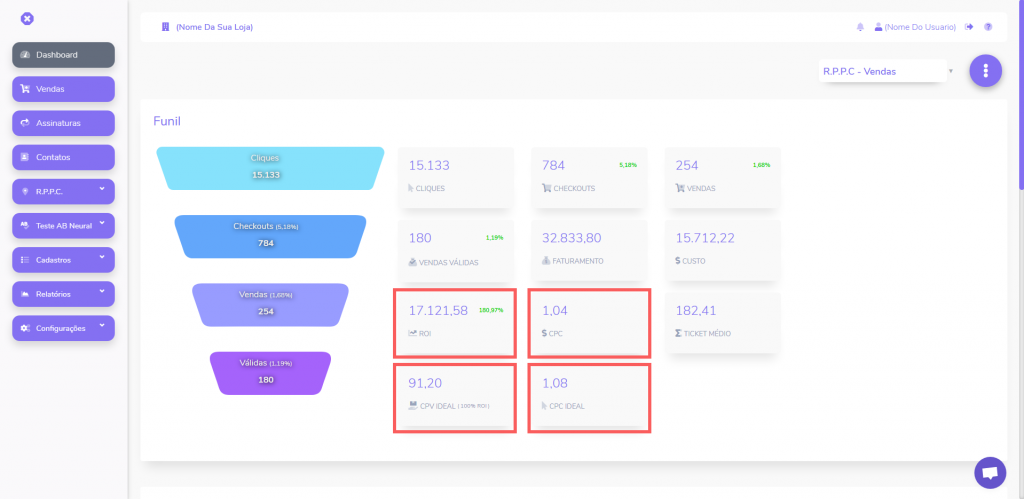Open the Vendas menu item
Screen dimensions: 1024x499
click(63, 89)
